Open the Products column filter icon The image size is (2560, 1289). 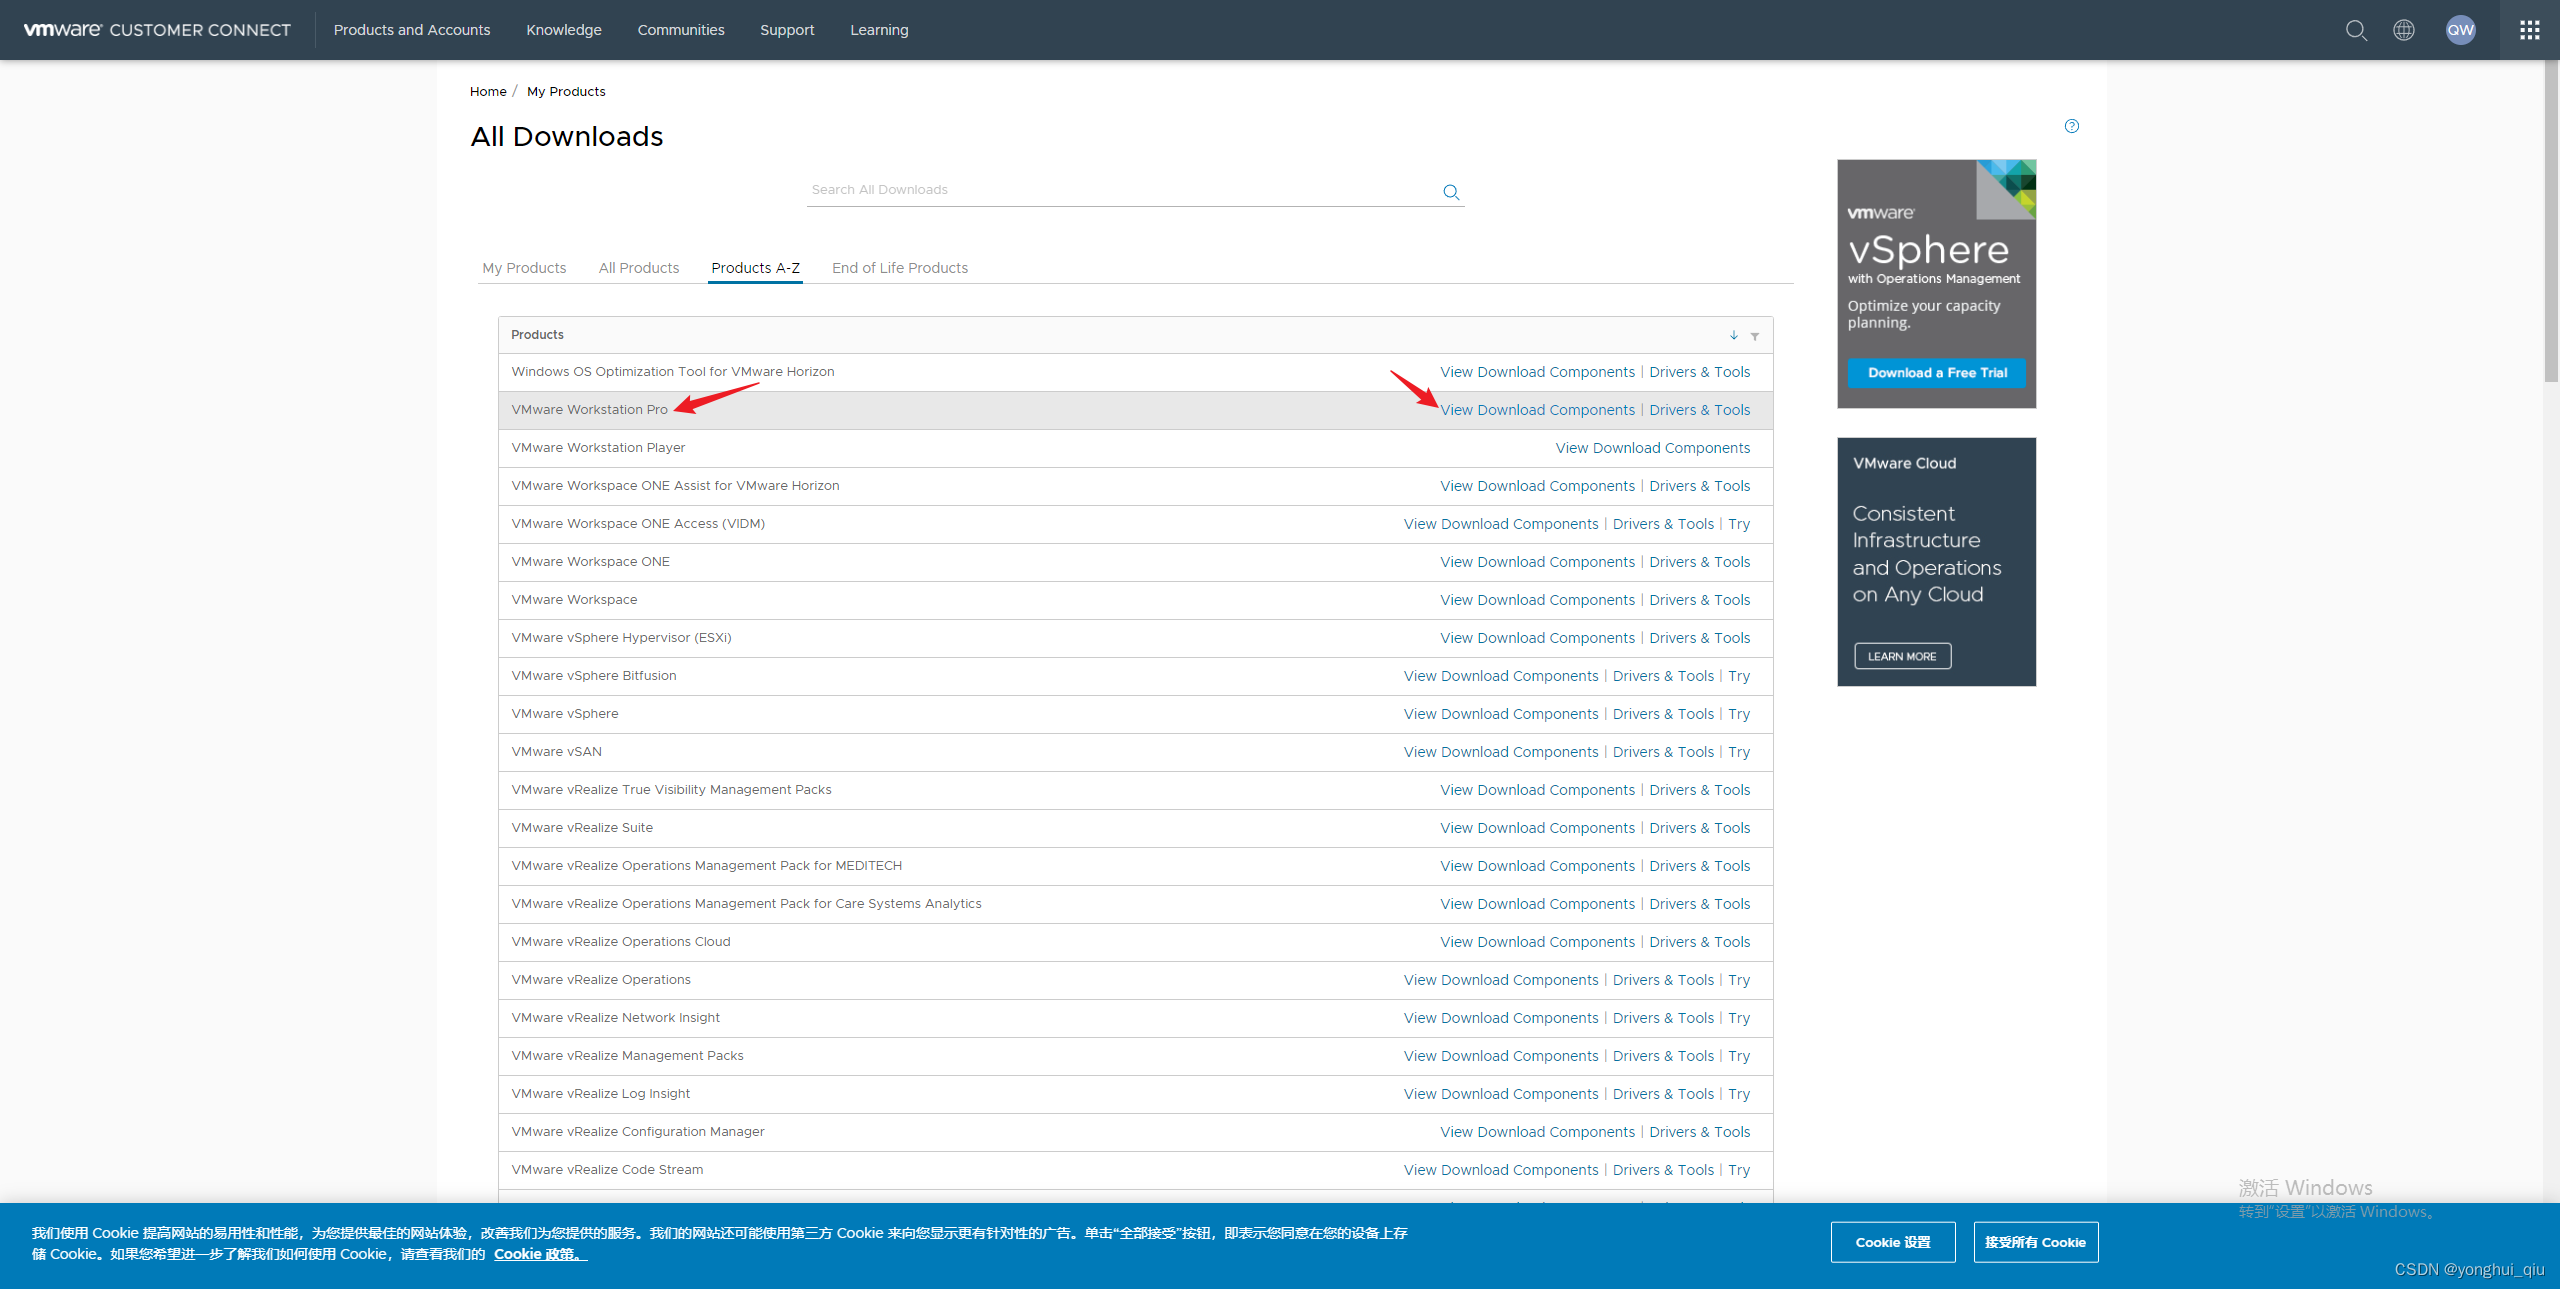click(x=1755, y=336)
